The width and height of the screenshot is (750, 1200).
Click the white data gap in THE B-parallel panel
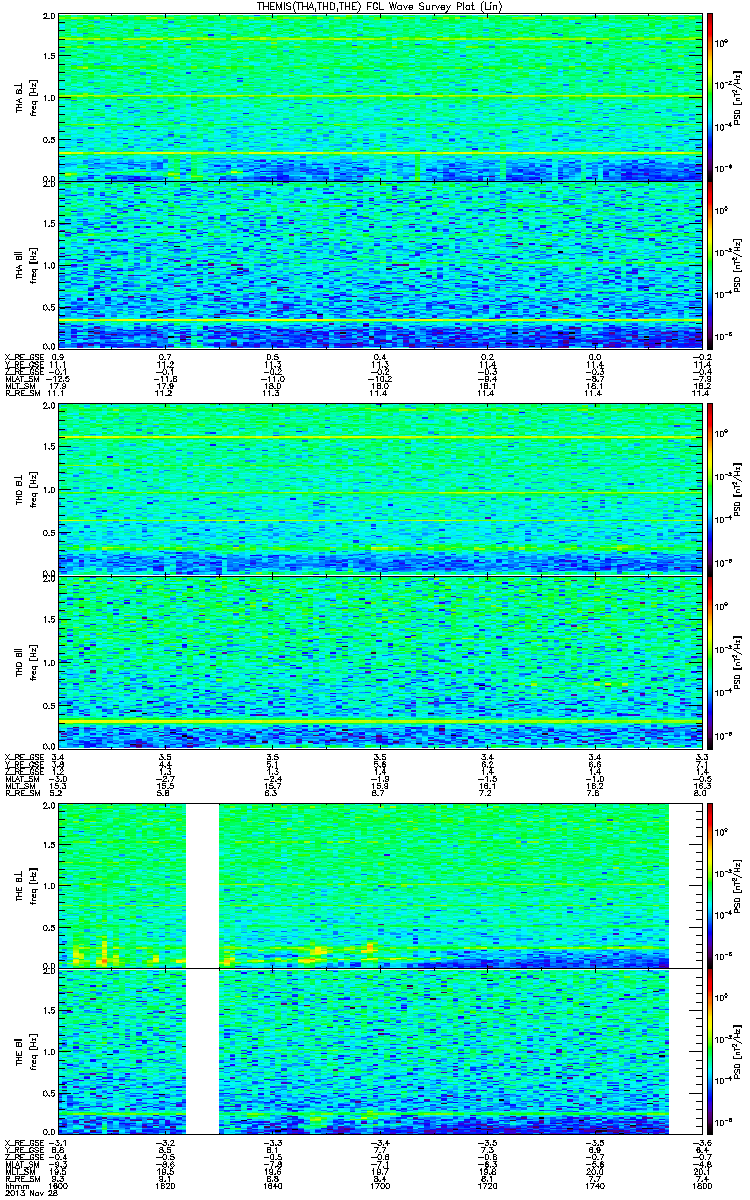[203, 1053]
